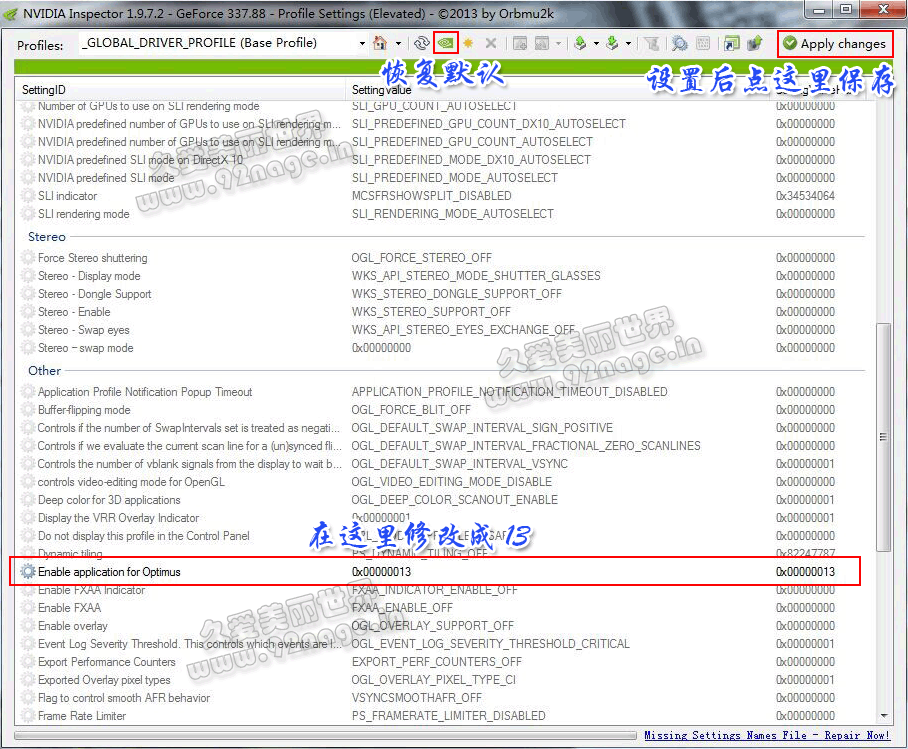
Task: Click the home profile icon
Action: click(x=380, y=43)
